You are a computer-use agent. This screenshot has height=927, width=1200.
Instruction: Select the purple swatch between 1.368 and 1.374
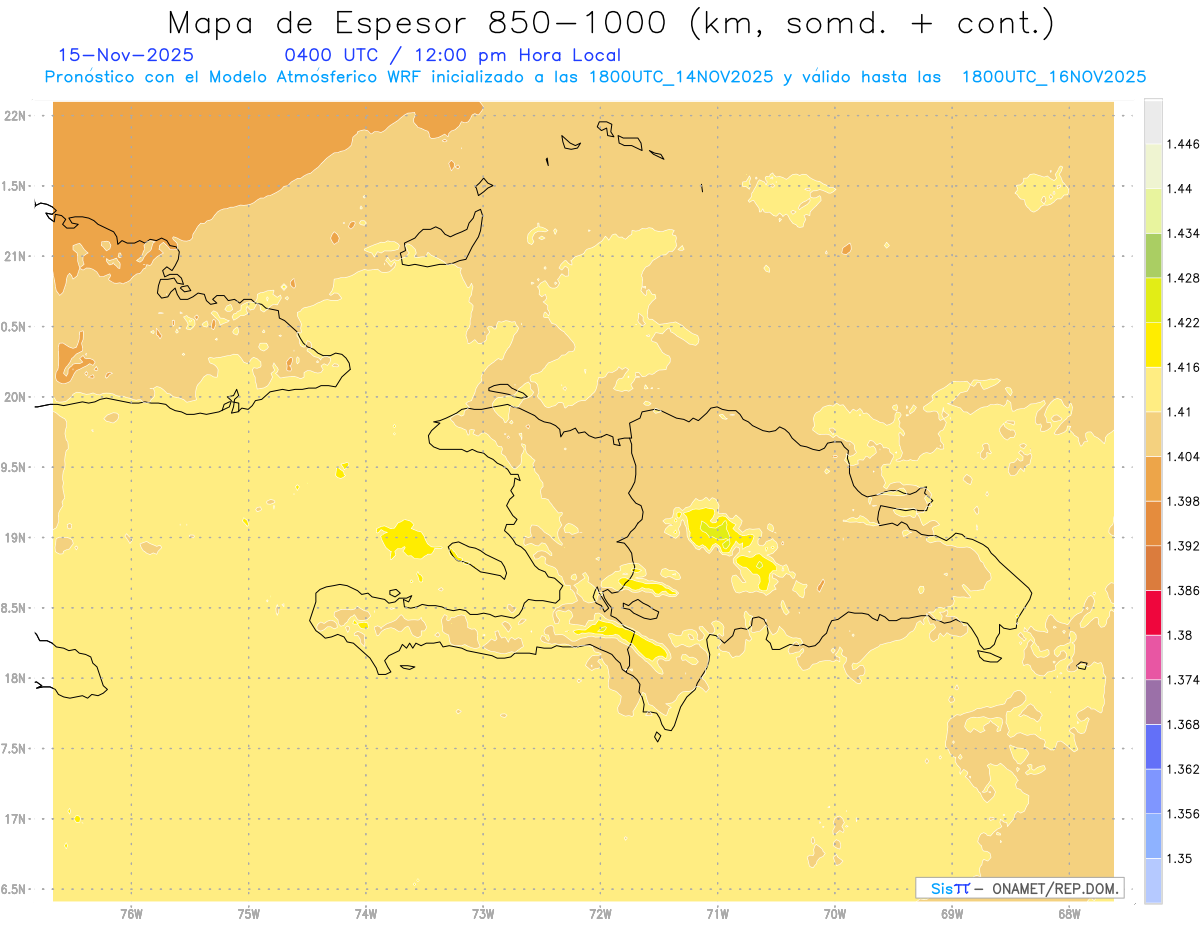[x=1153, y=702]
